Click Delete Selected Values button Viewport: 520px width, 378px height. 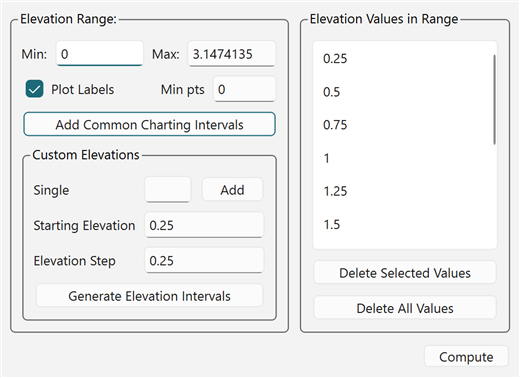(405, 273)
